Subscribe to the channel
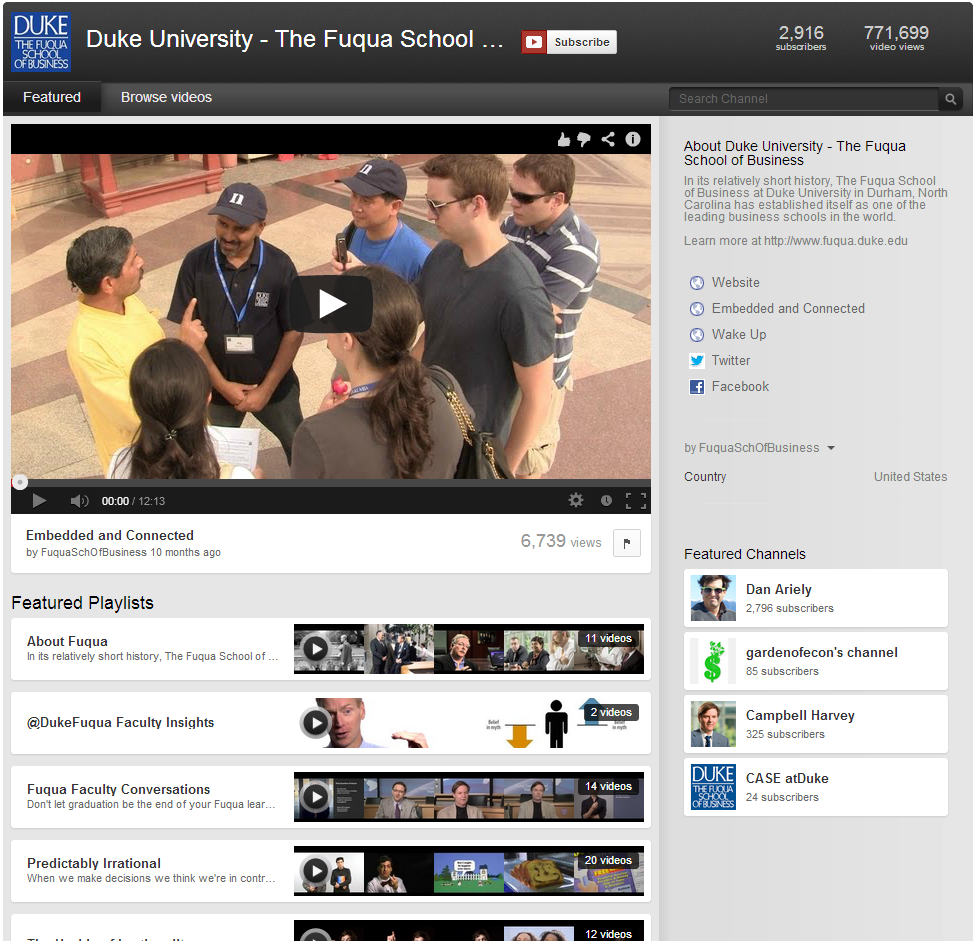 569,42
